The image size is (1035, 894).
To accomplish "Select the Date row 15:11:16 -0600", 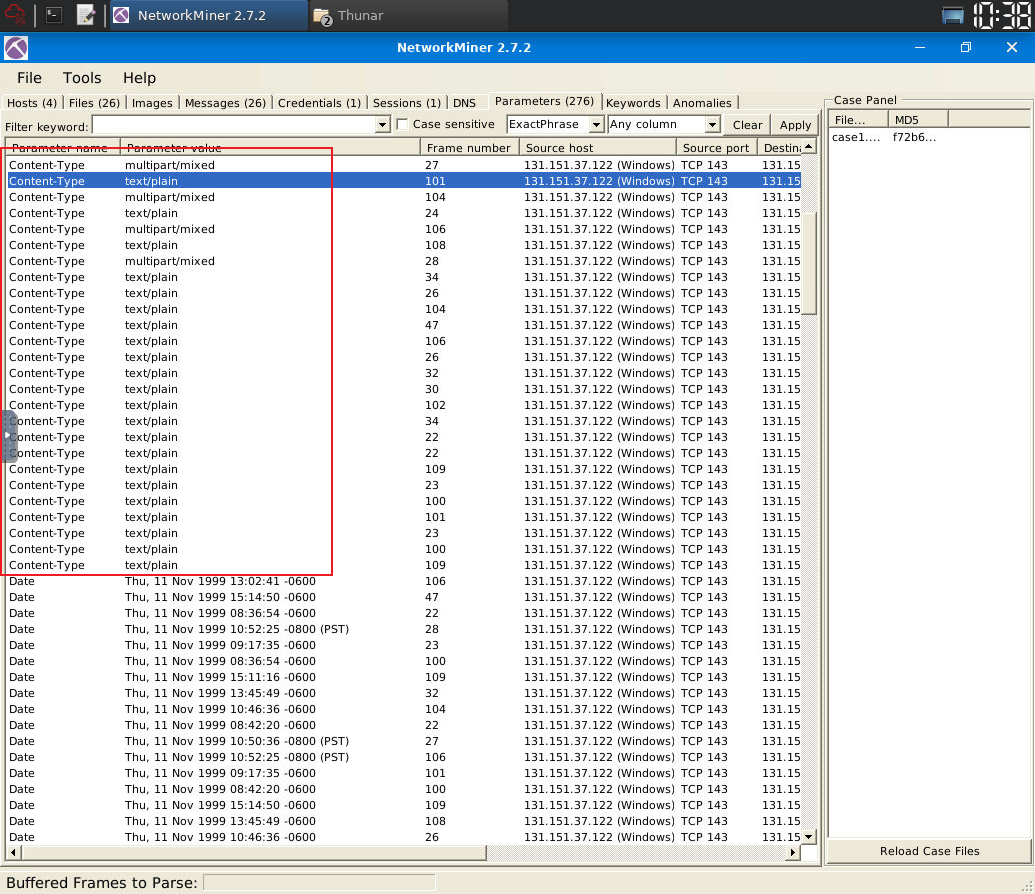I will [x=403, y=677].
